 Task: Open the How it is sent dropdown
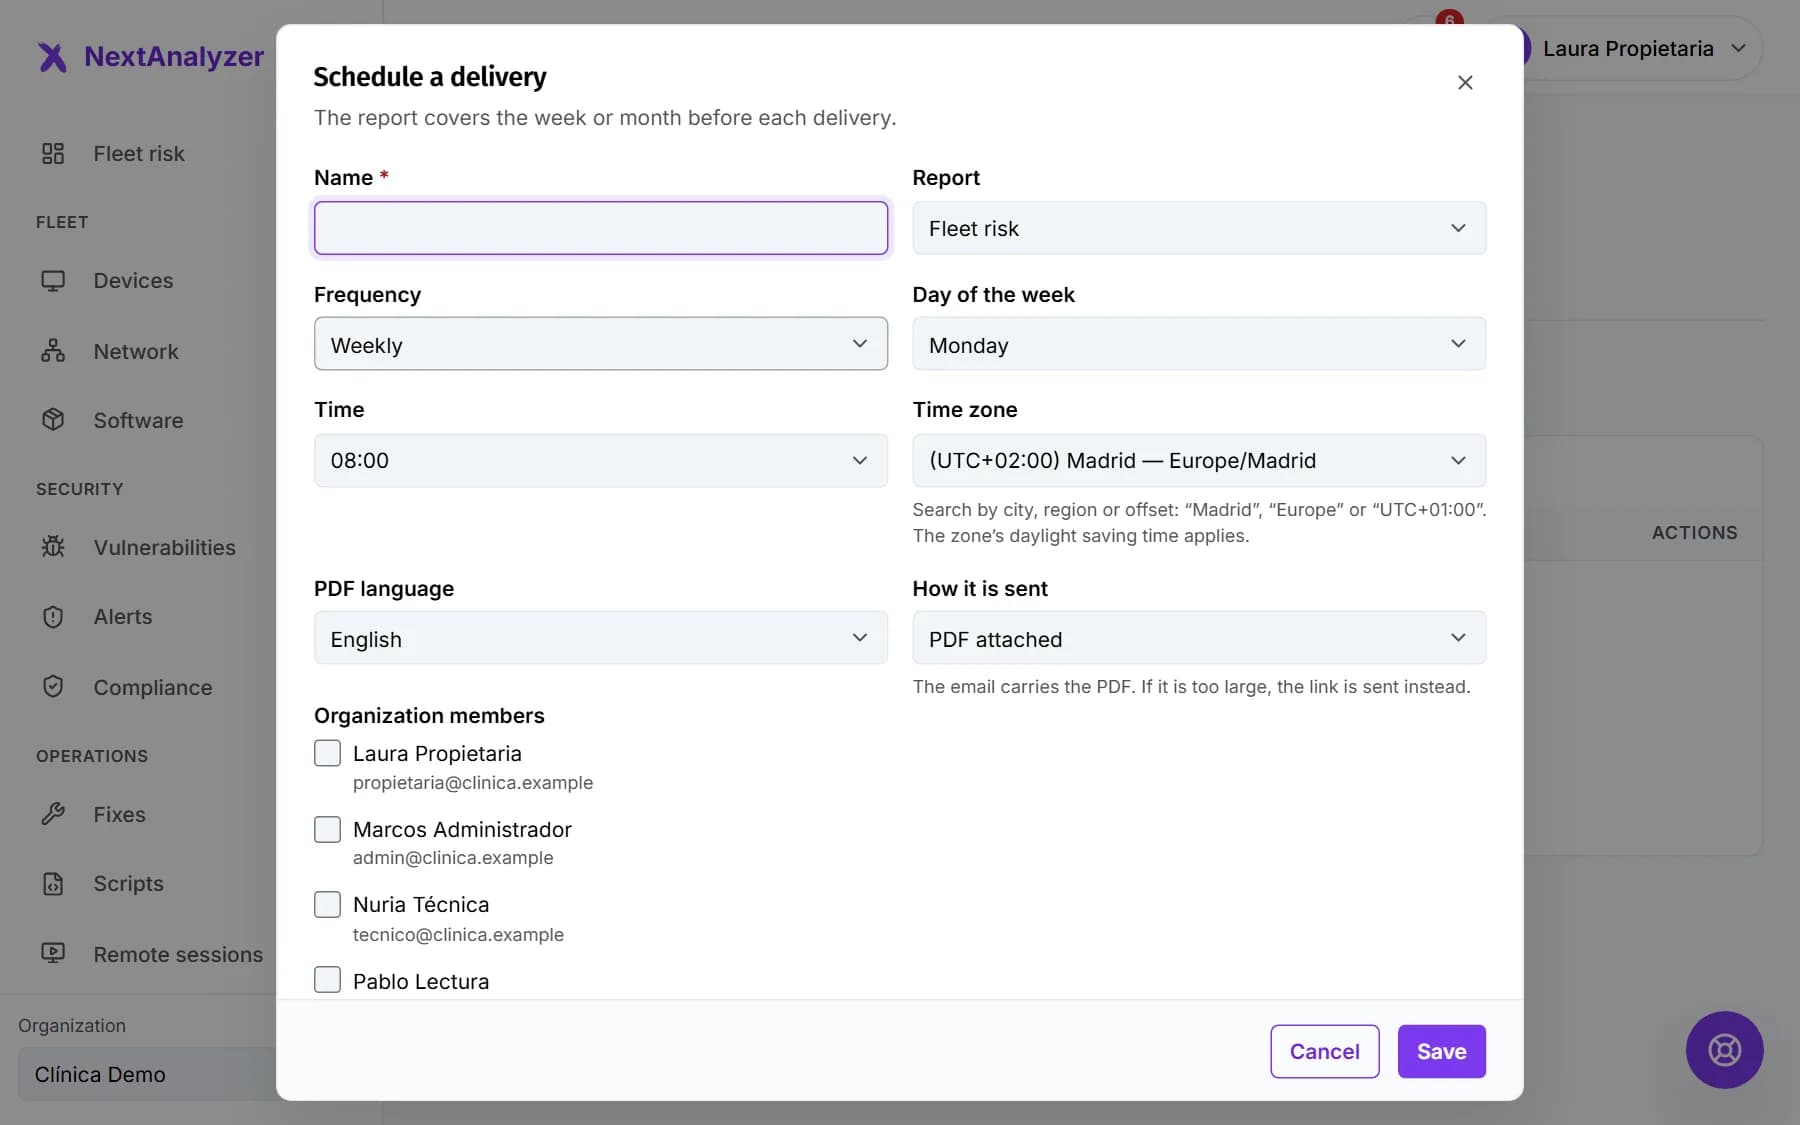coord(1199,638)
